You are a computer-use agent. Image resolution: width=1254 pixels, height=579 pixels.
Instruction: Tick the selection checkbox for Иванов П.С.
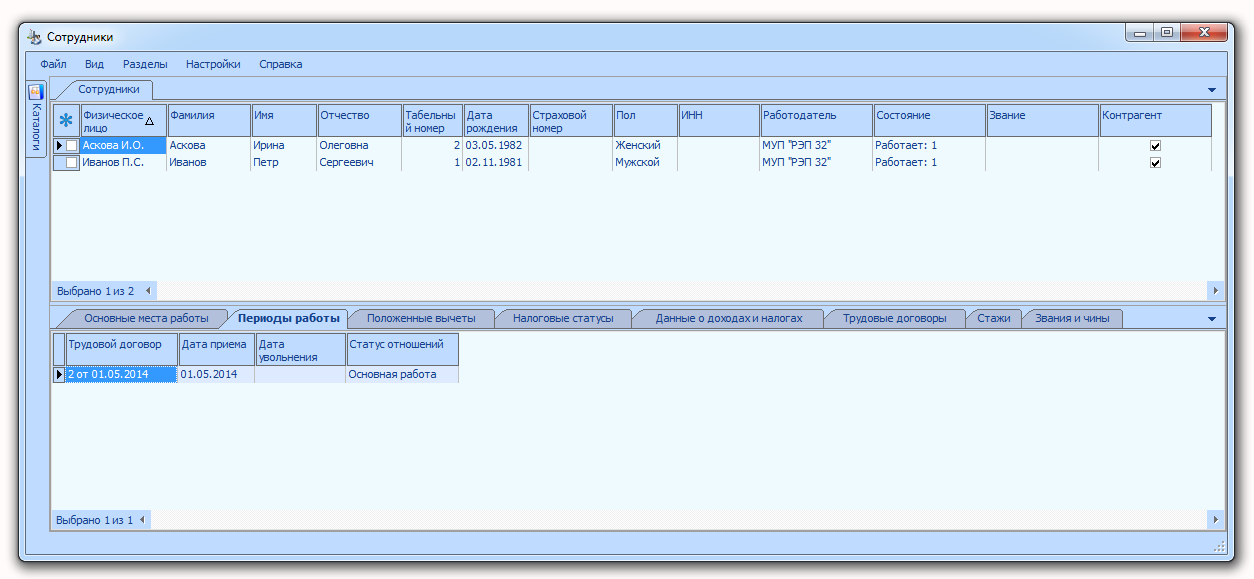[x=72, y=163]
